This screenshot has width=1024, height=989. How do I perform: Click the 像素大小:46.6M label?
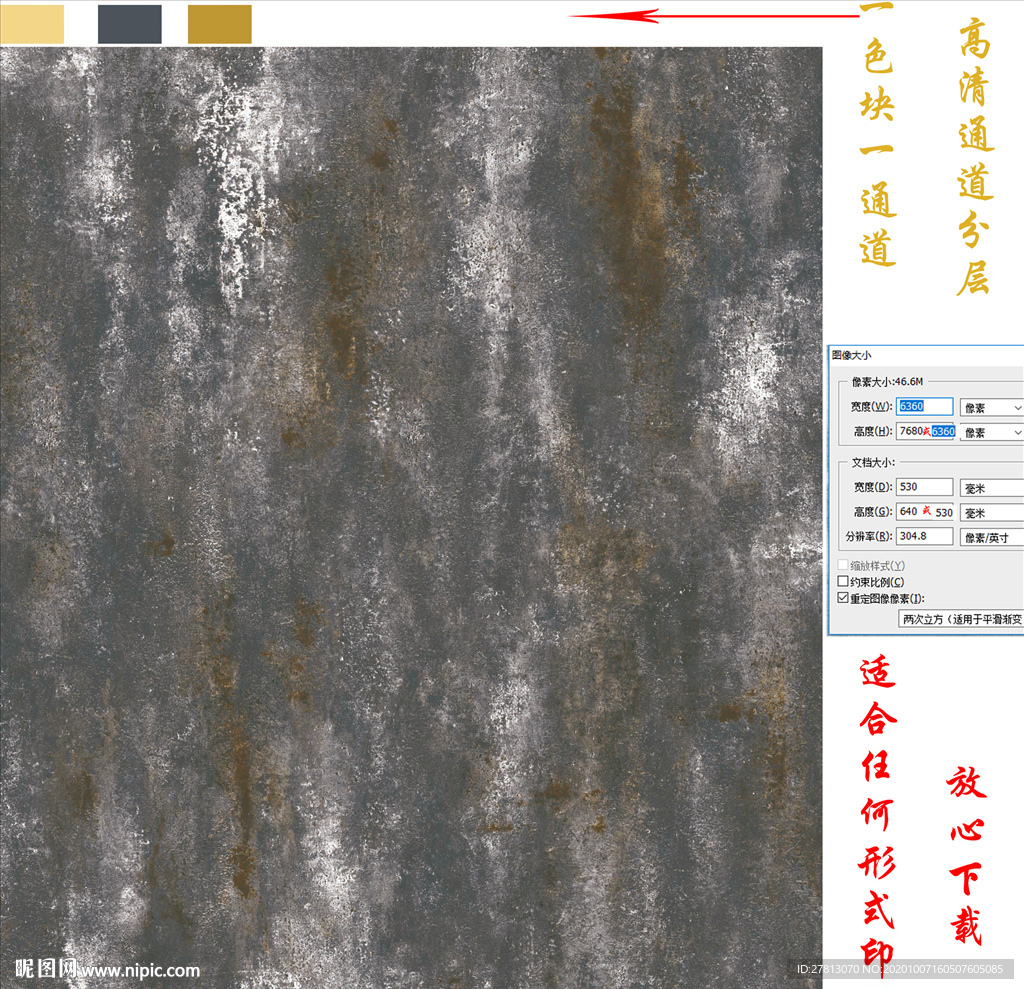(888, 381)
